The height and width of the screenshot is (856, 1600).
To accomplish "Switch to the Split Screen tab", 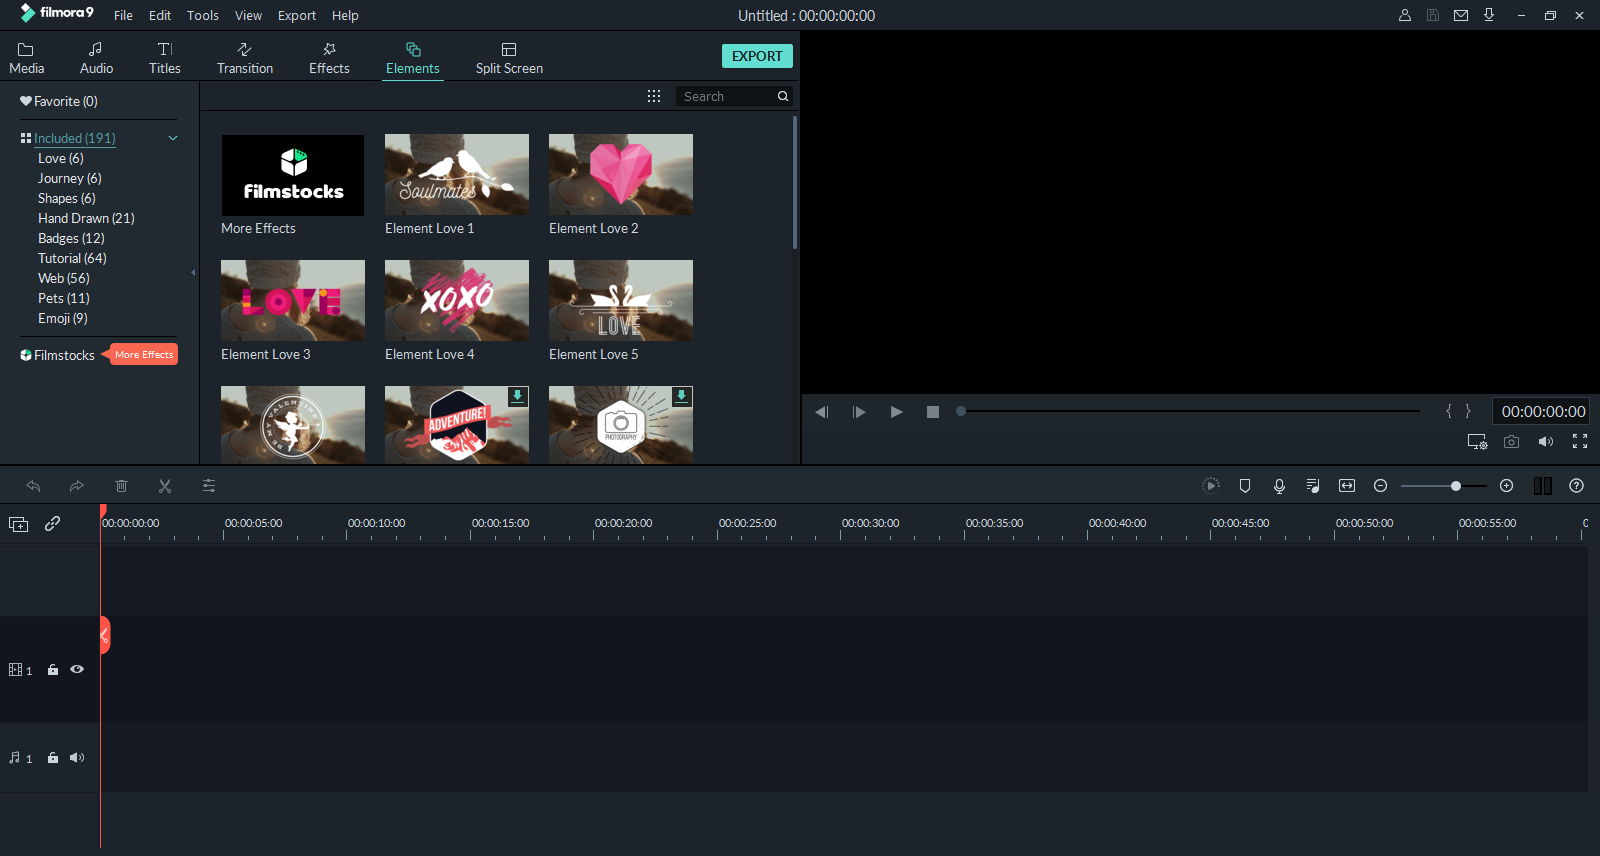I will tap(509, 58).
